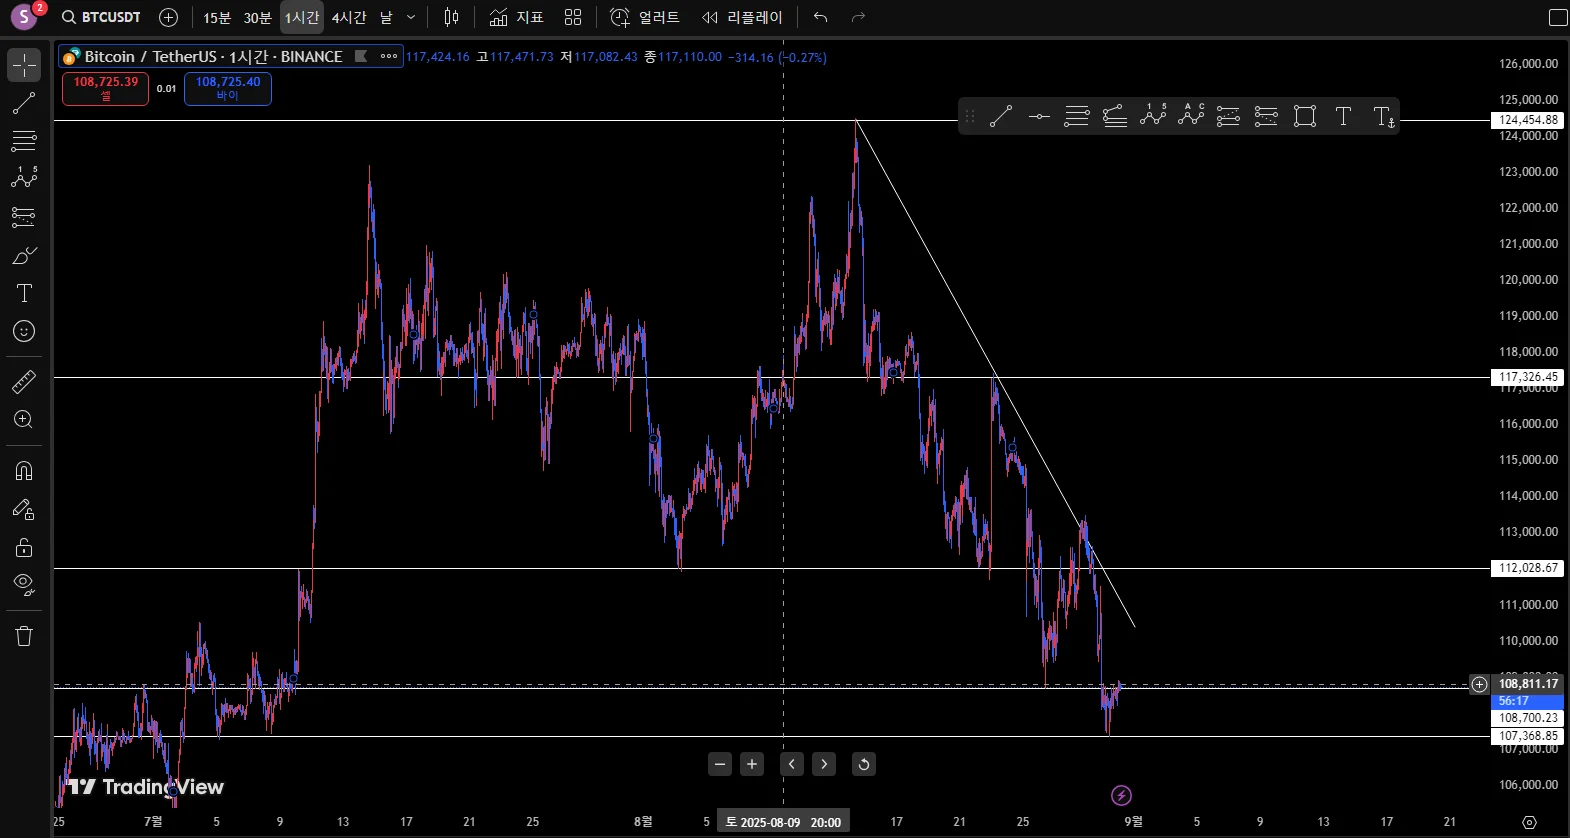Select ABC correction wave tool in floating toolbar

point(1191,115)
